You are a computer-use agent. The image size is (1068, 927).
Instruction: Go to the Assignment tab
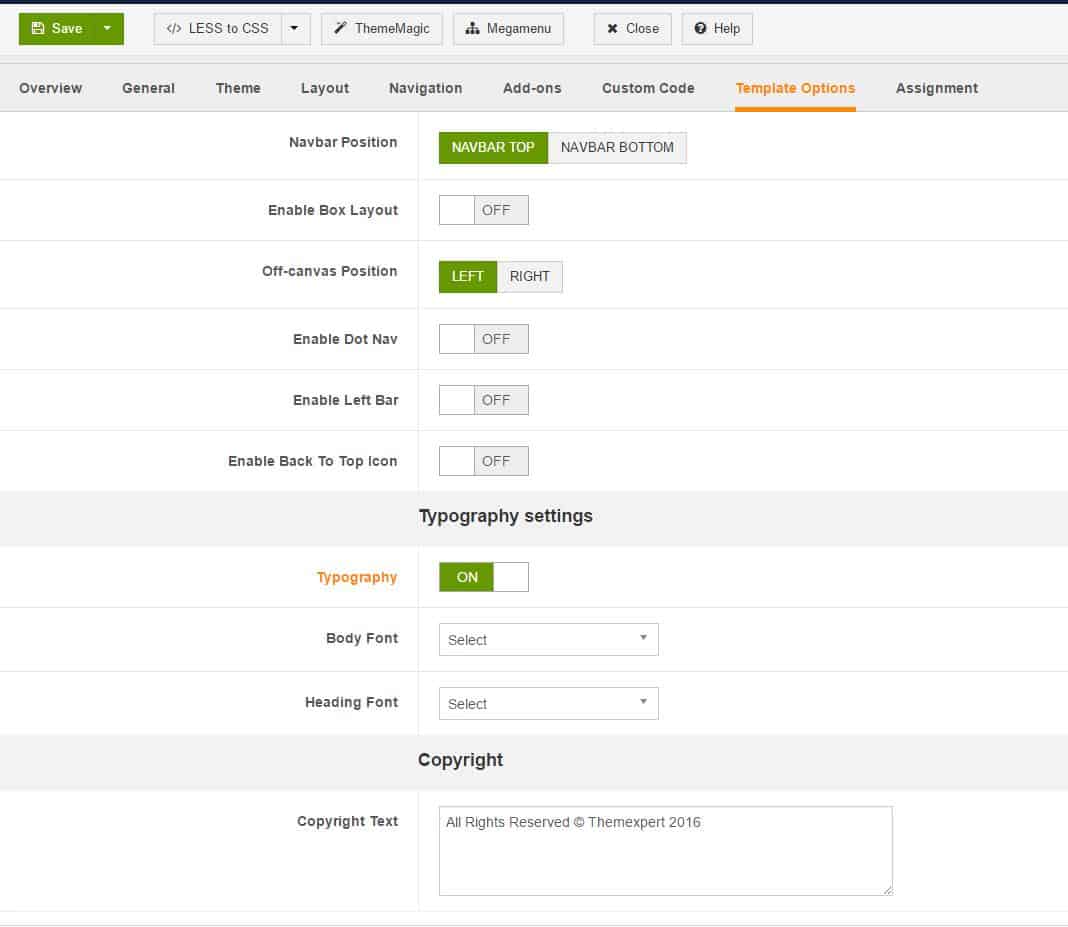point(937,89)
